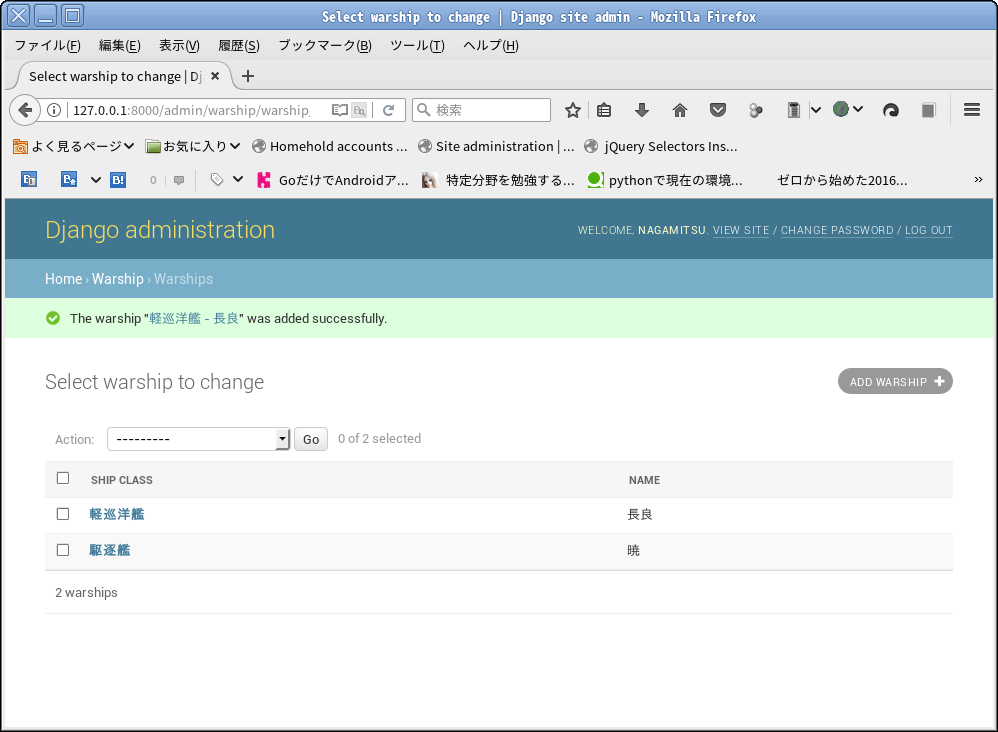Viewport: 998px width, 732px height.
Task: Reload the page with the refresh icon
Action: pos(388,110)
